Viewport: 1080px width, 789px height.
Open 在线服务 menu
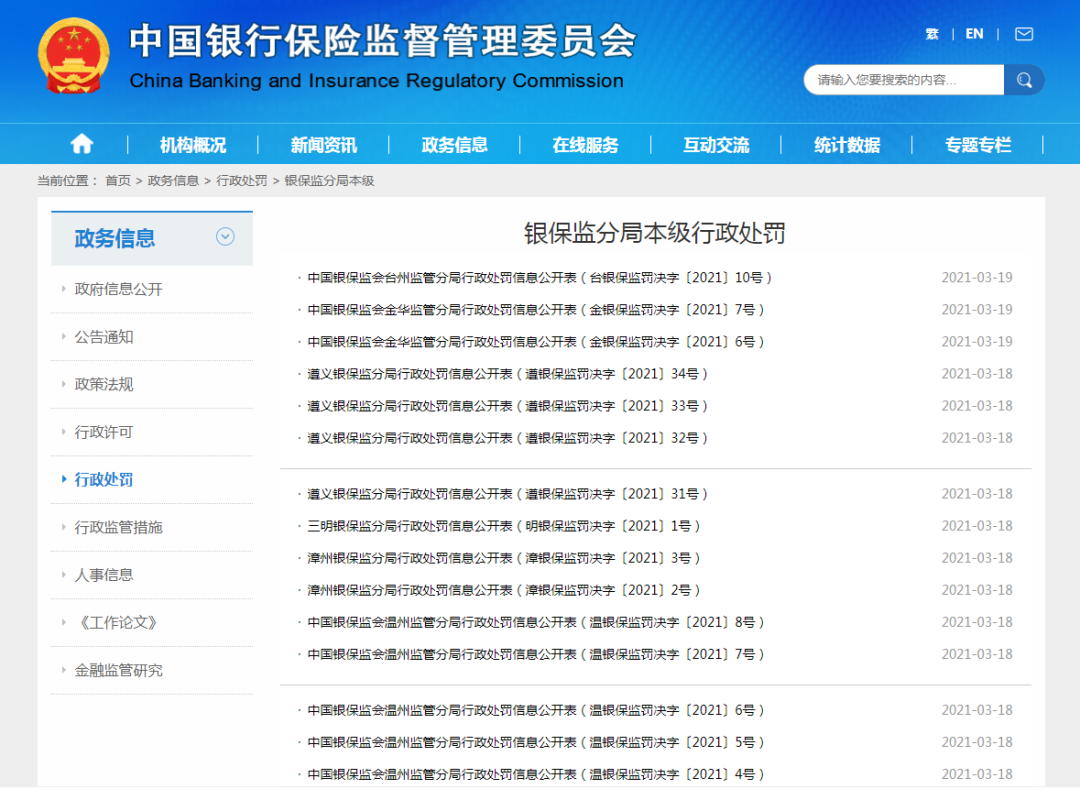(585, 145)
